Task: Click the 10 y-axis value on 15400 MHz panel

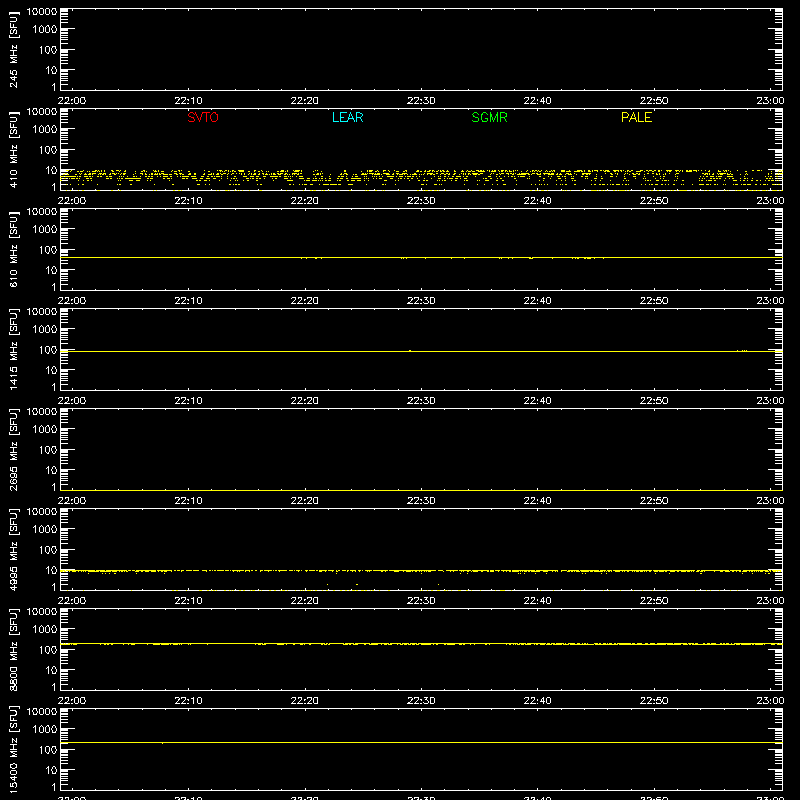Action: 51,770
